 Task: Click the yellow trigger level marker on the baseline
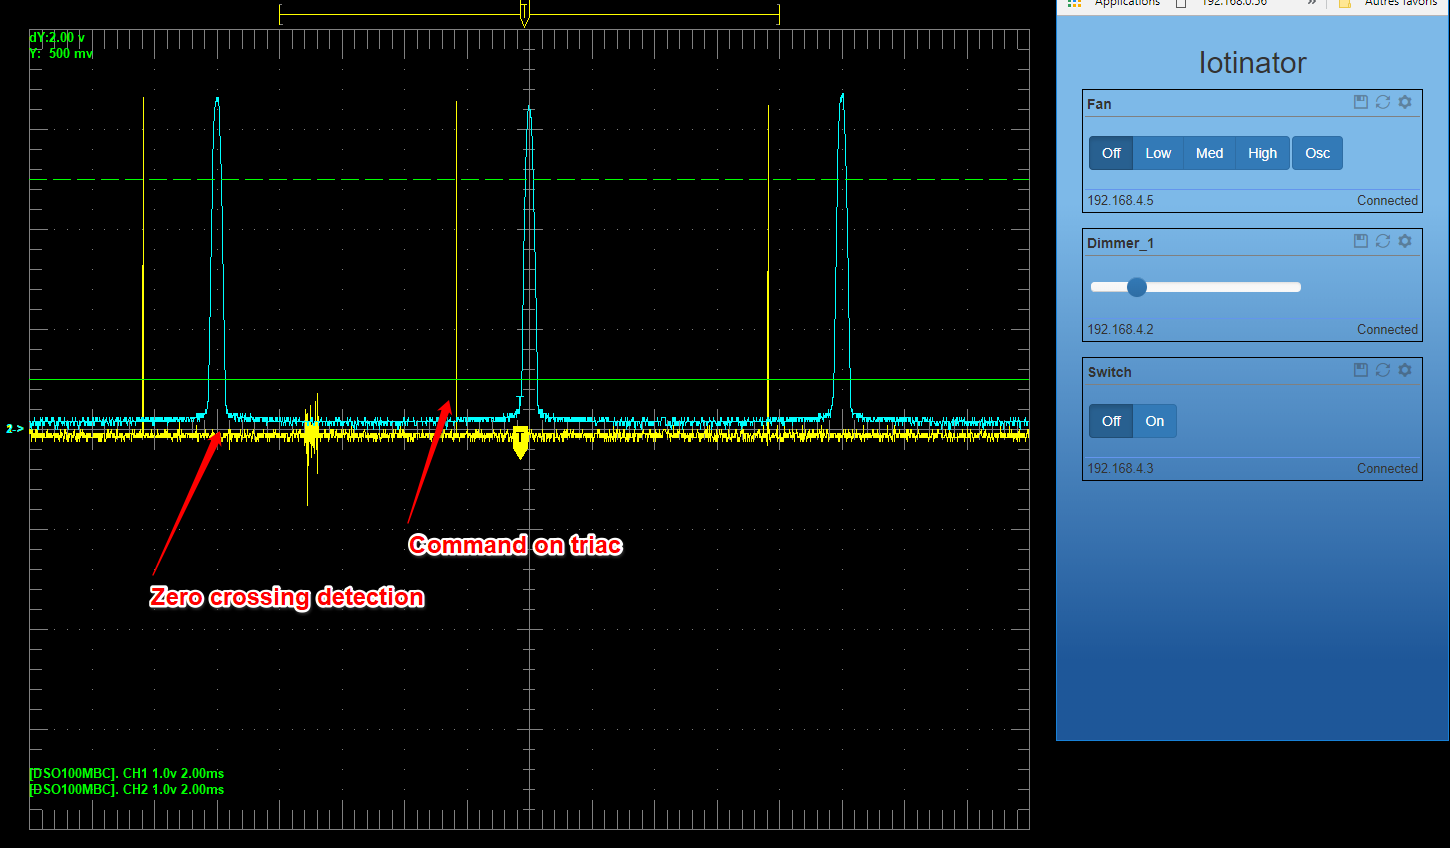pyautogui.click(x=520, y=443)
